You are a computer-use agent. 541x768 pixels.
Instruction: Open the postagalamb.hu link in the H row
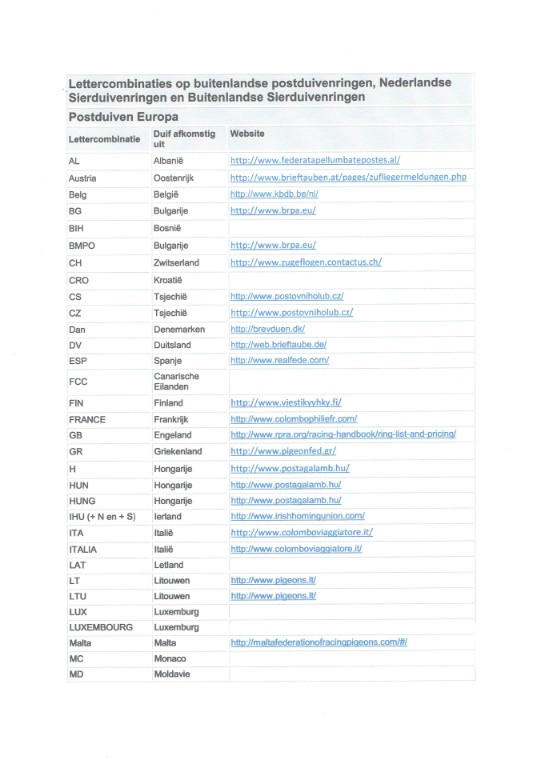click(x=290, y=468)
